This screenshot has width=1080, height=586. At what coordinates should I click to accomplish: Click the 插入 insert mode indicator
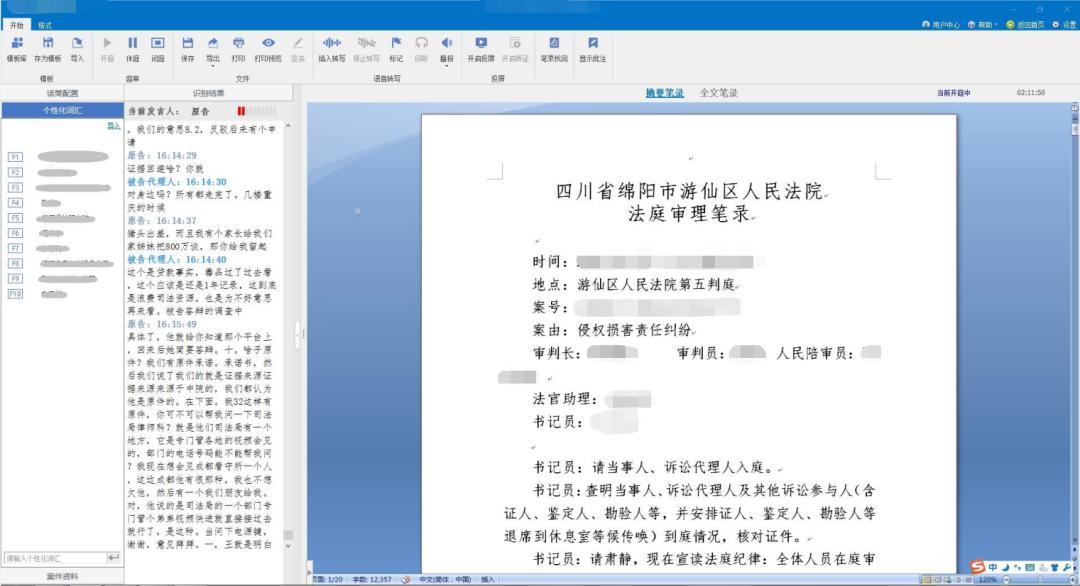click(x=488, y=580)
